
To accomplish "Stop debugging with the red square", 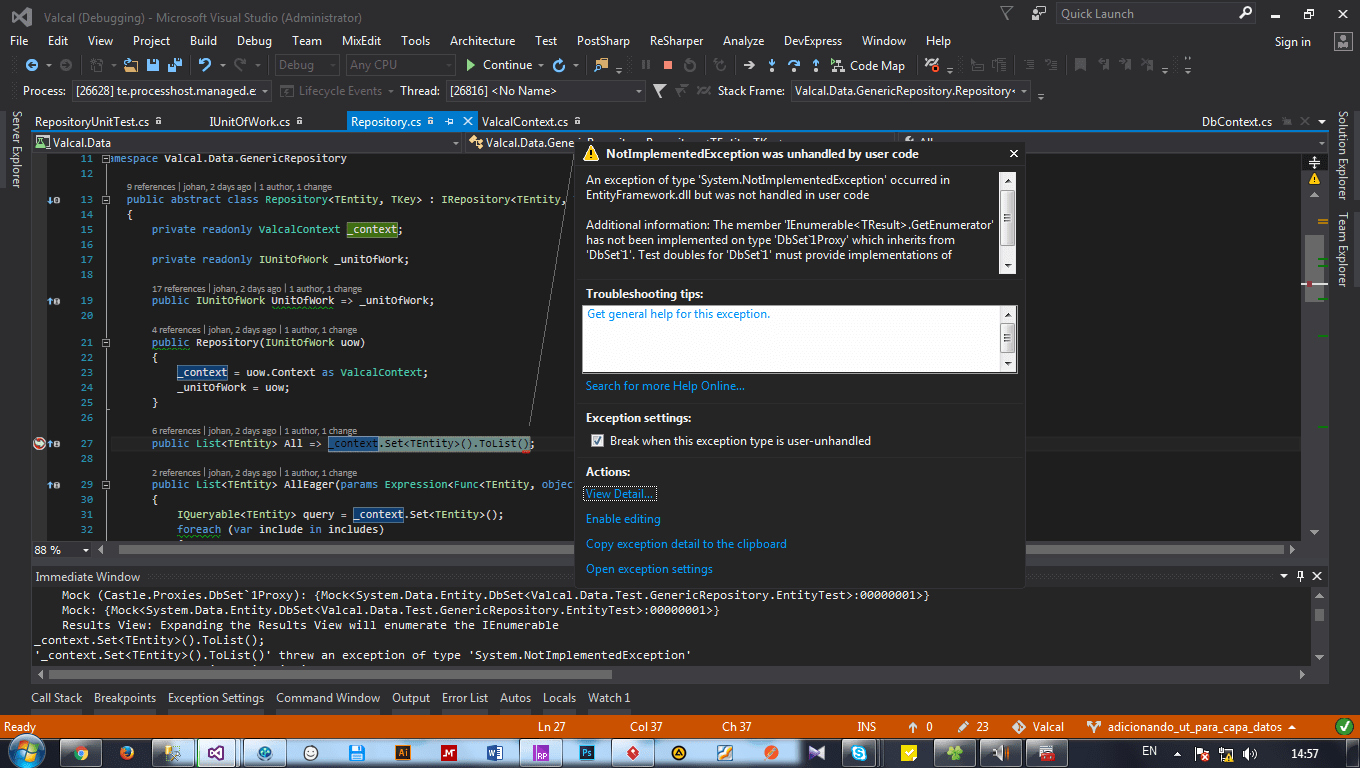I will point(667,65).
